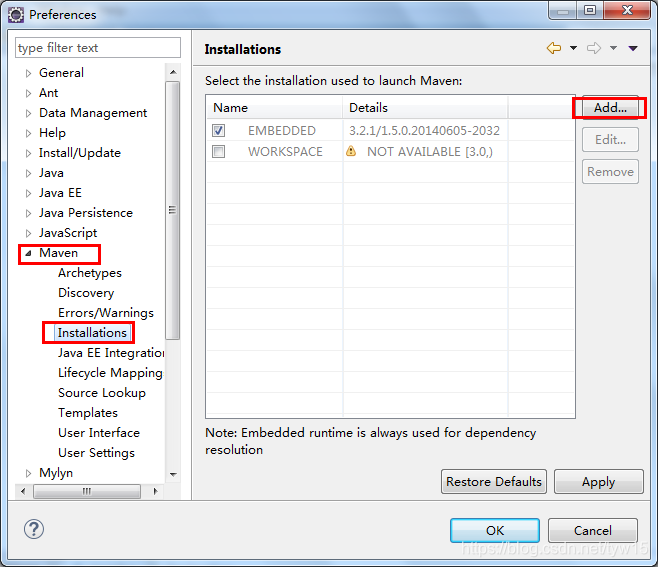Viewport: 658px width, 567px height.
Task: Open the preferences view menu triangle
Action: (x=633, y=49)
